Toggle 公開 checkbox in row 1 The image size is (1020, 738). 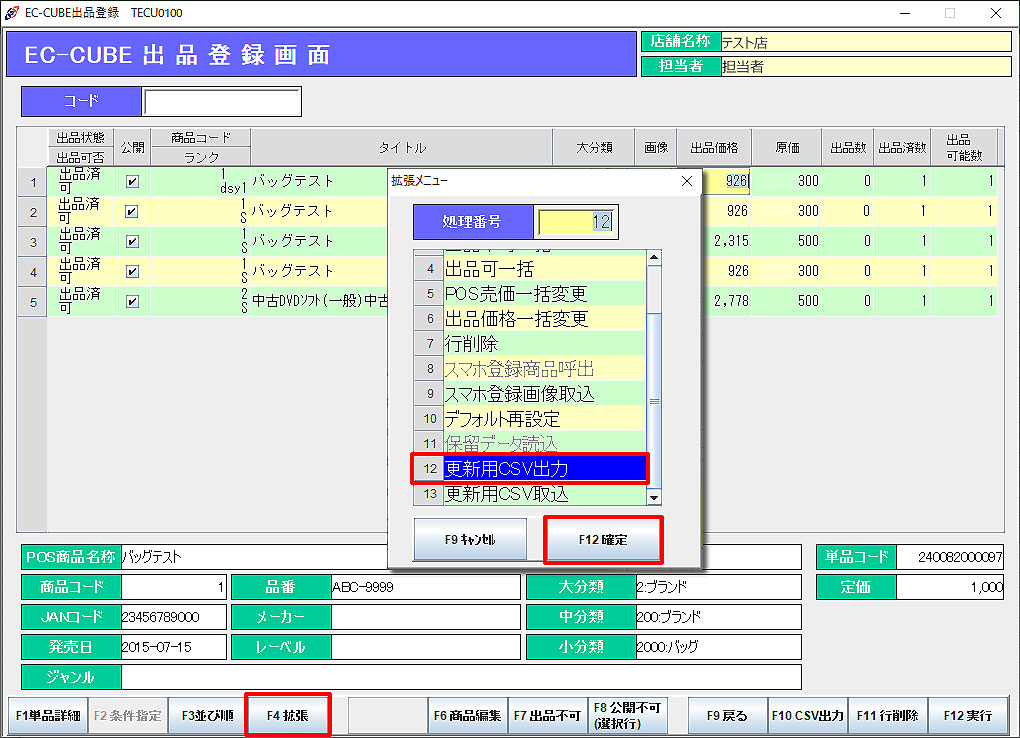point(132,182)
